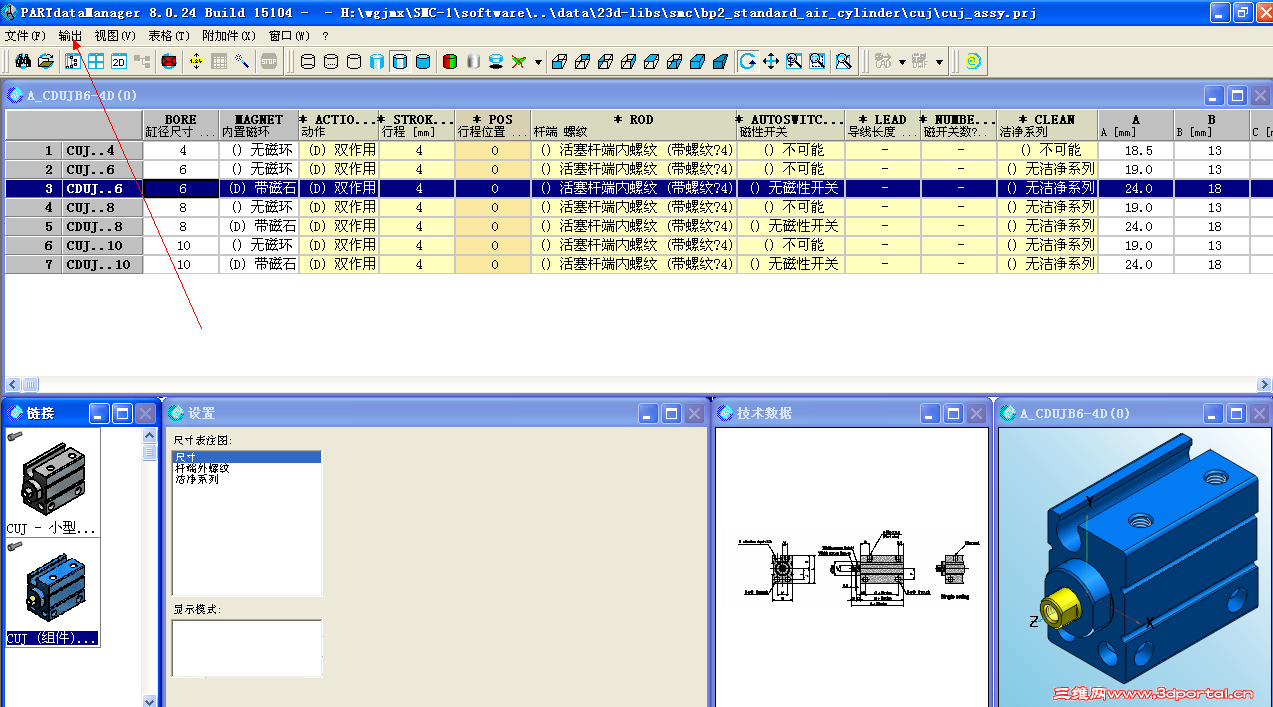This screenshot has height=707, width=1273.
Task: Open the search (binoculars) tool
Action: click(22, 61)
